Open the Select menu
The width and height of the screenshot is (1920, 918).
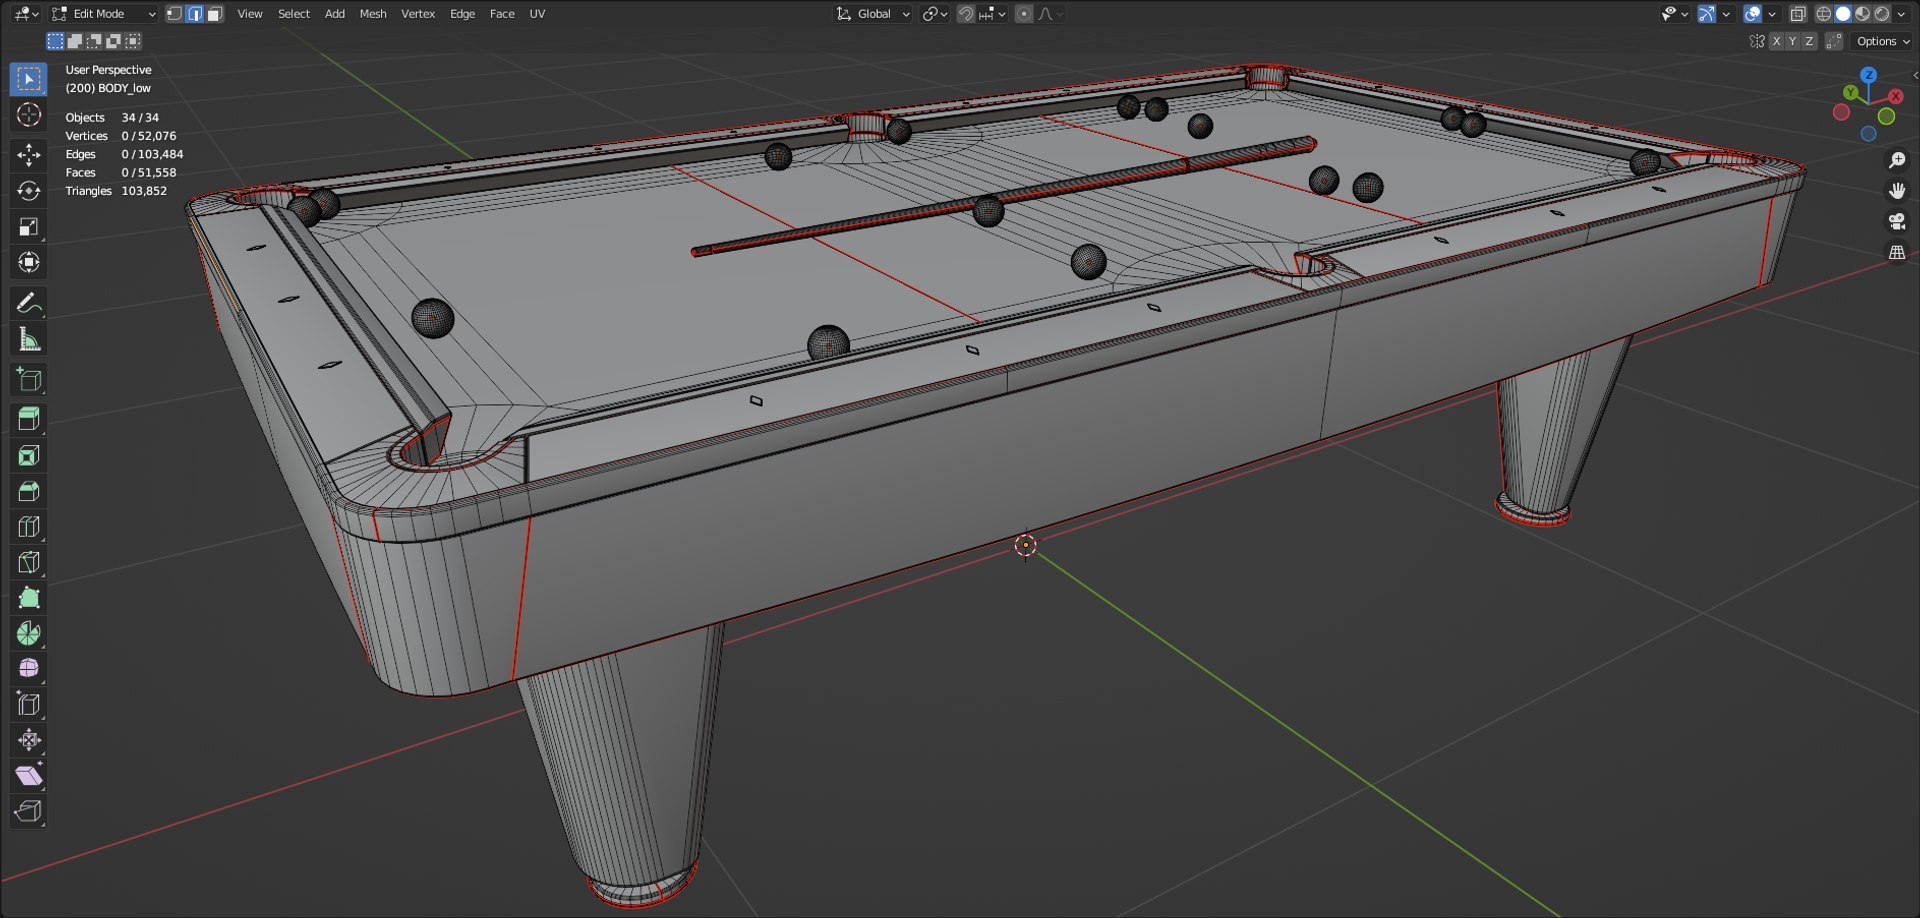click(x=293, y=14)
